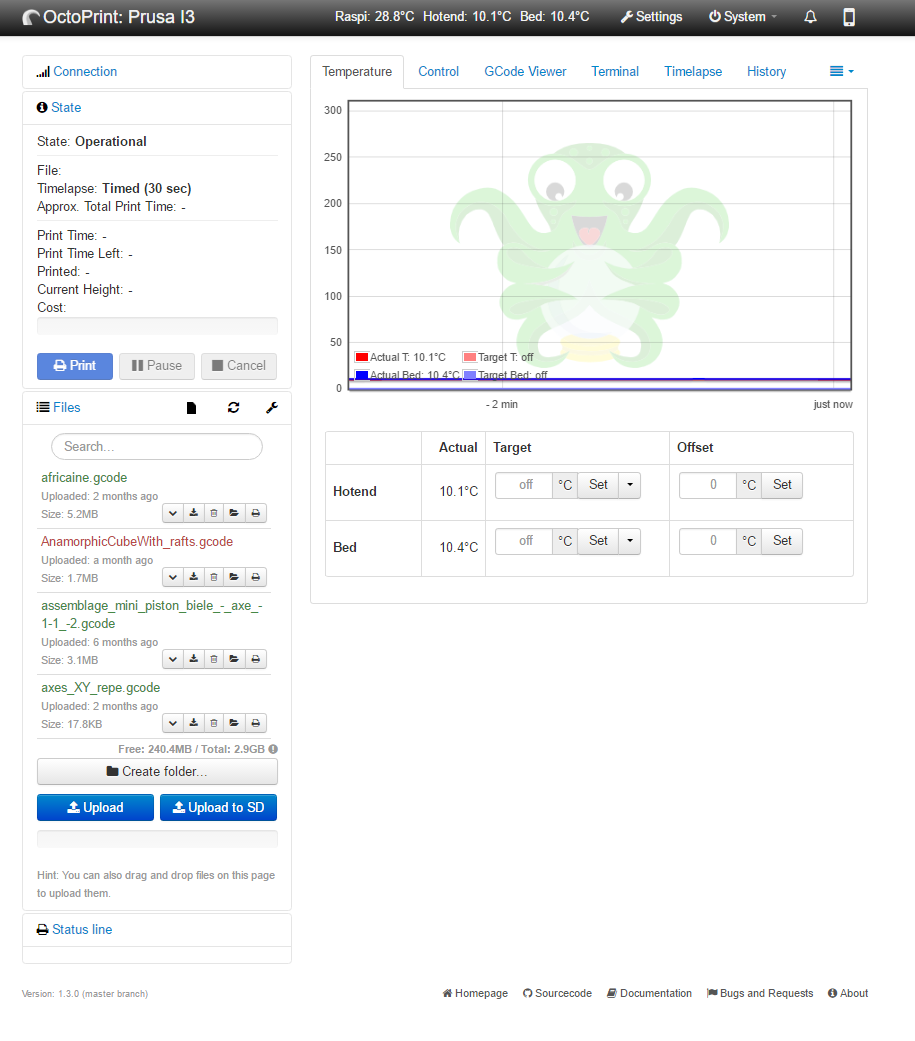Refresh the Files list
The height and width of the screenshot is (1041, 915).
233,408
